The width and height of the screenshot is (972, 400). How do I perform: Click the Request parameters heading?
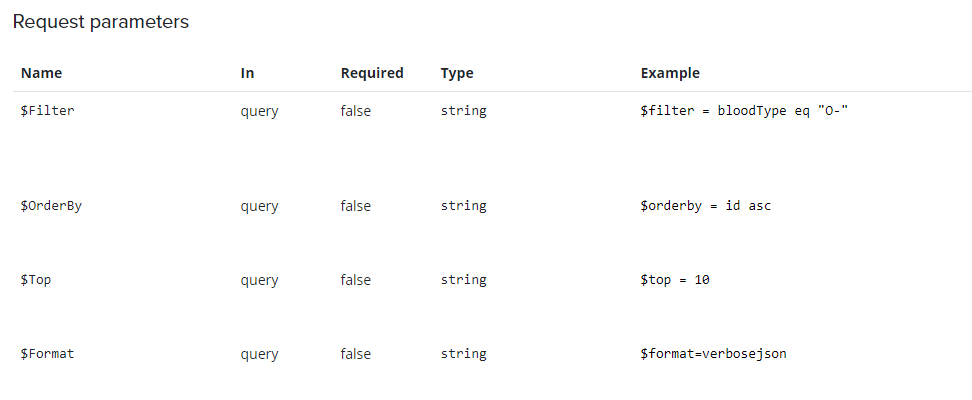(100, 22)
